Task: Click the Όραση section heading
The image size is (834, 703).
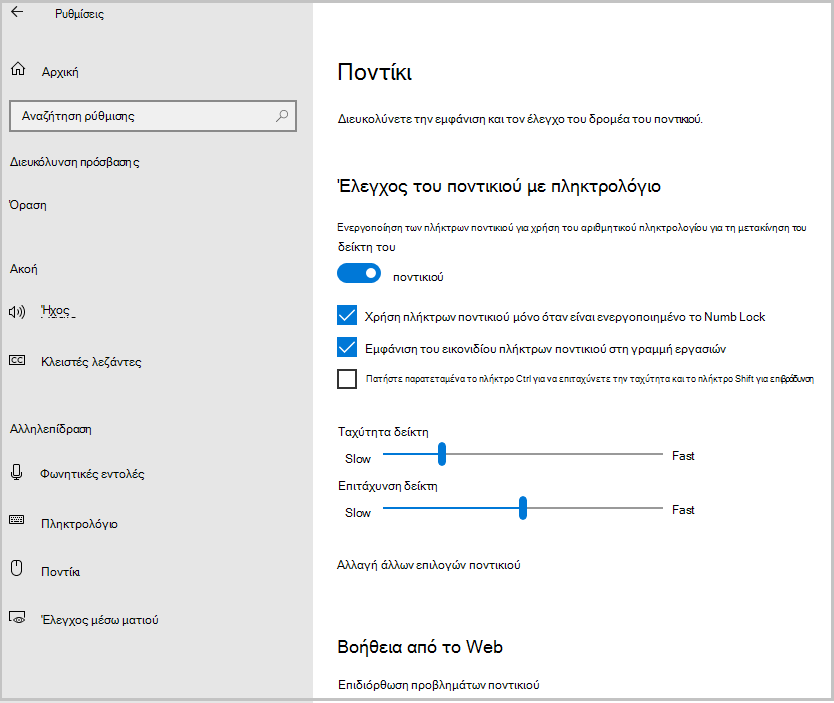Action: tap(28, 205)
